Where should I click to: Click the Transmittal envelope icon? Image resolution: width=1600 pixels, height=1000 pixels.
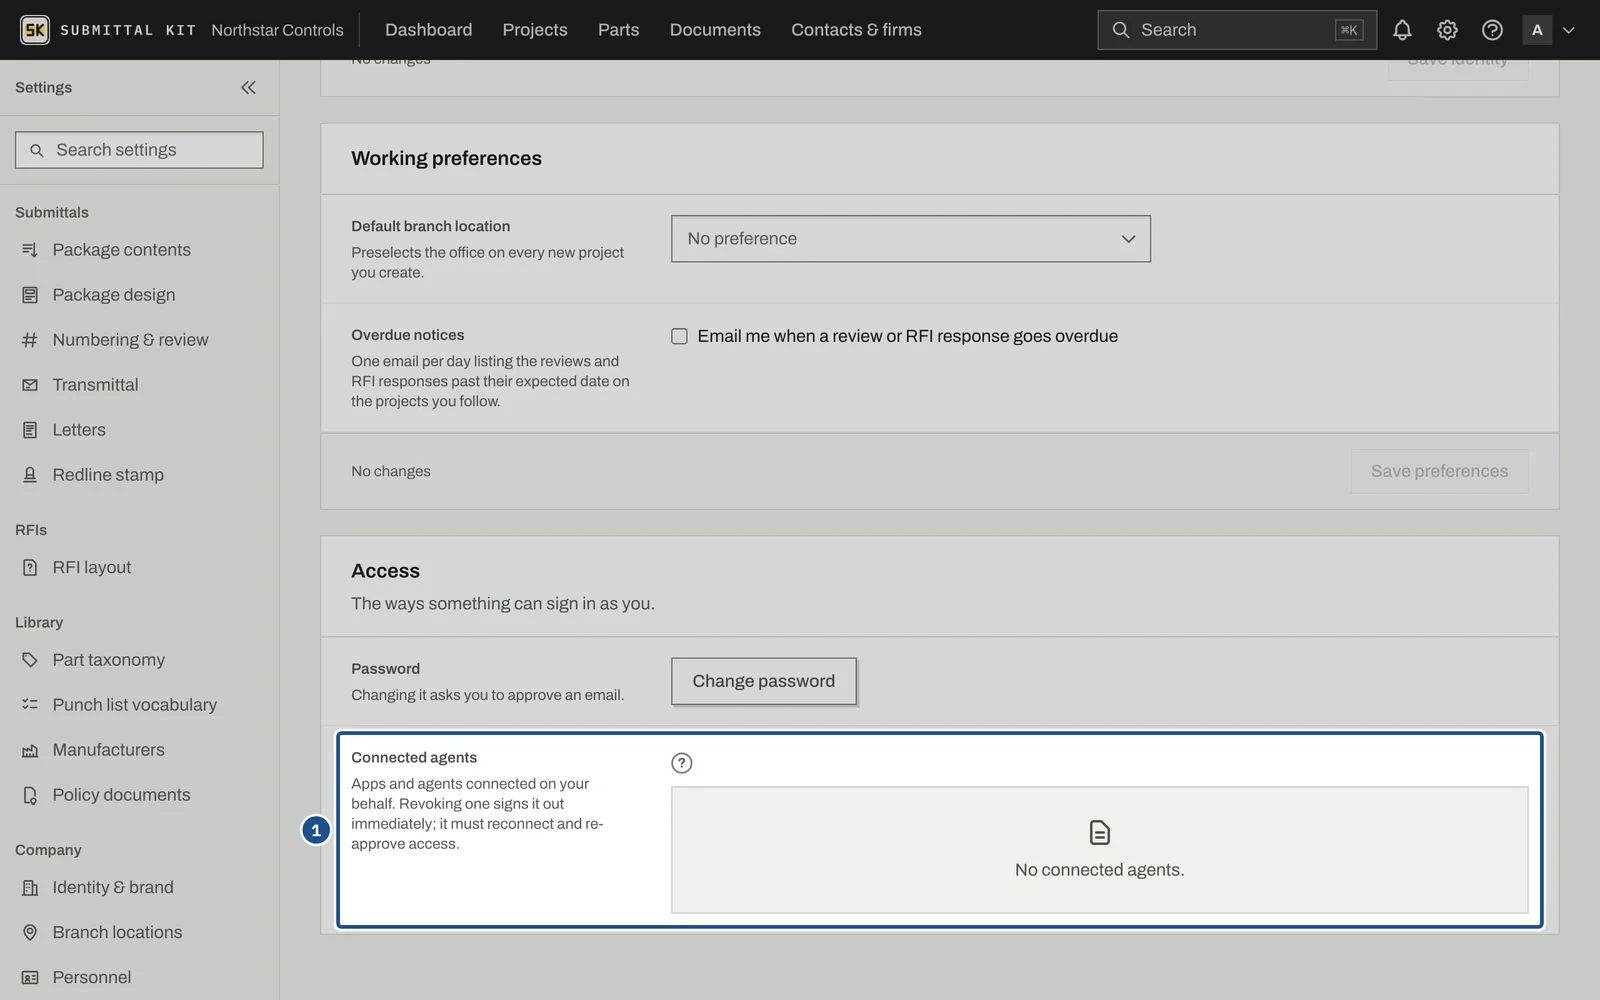tap(30, 385)
